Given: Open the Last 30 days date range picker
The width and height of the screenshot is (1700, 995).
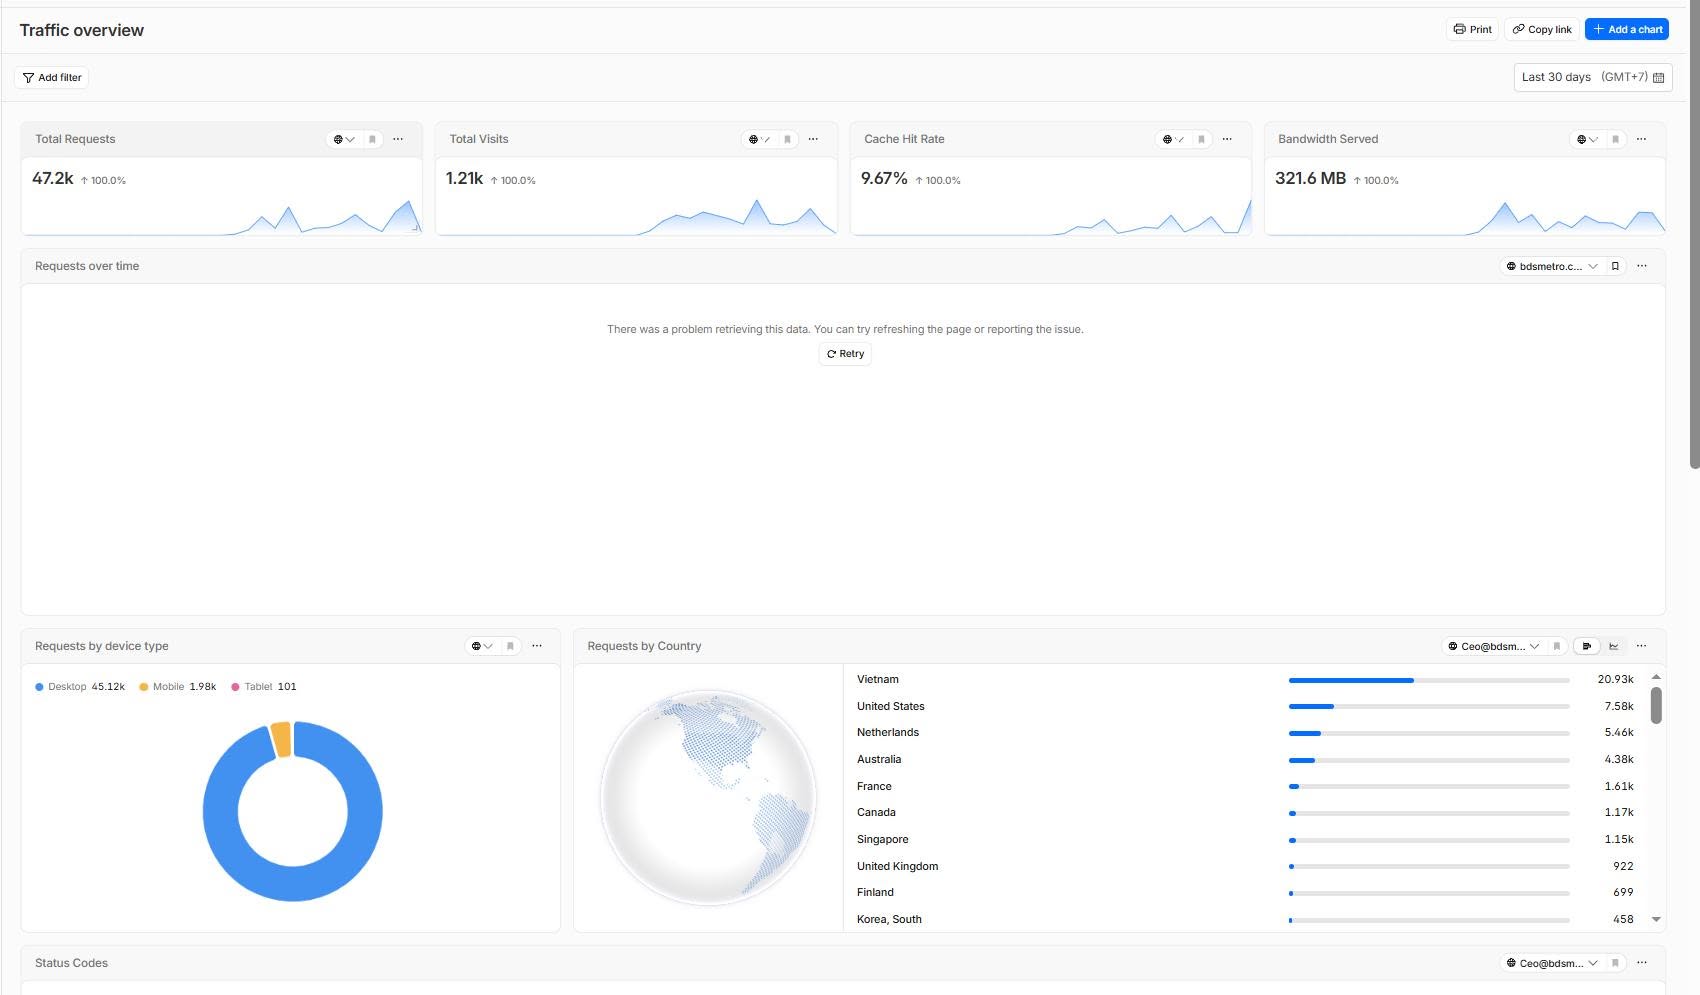Looking at the screenshot, I should click(x=1593, y=77).
